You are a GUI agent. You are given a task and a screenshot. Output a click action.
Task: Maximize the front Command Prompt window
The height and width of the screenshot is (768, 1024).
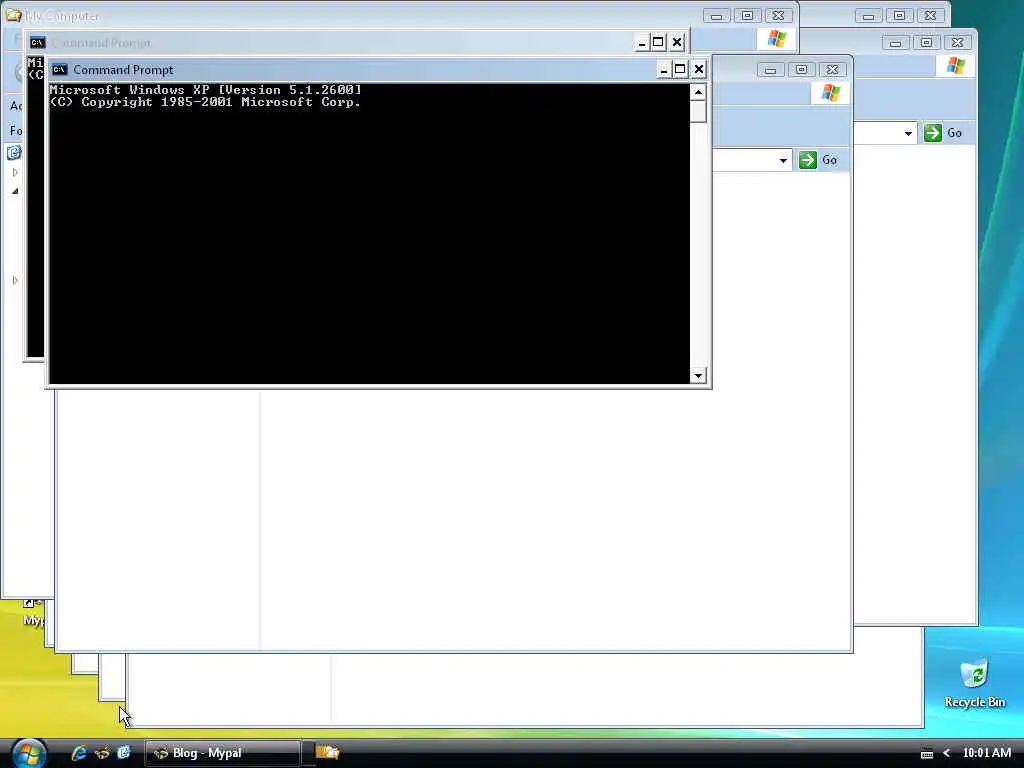tap(680, 69)
